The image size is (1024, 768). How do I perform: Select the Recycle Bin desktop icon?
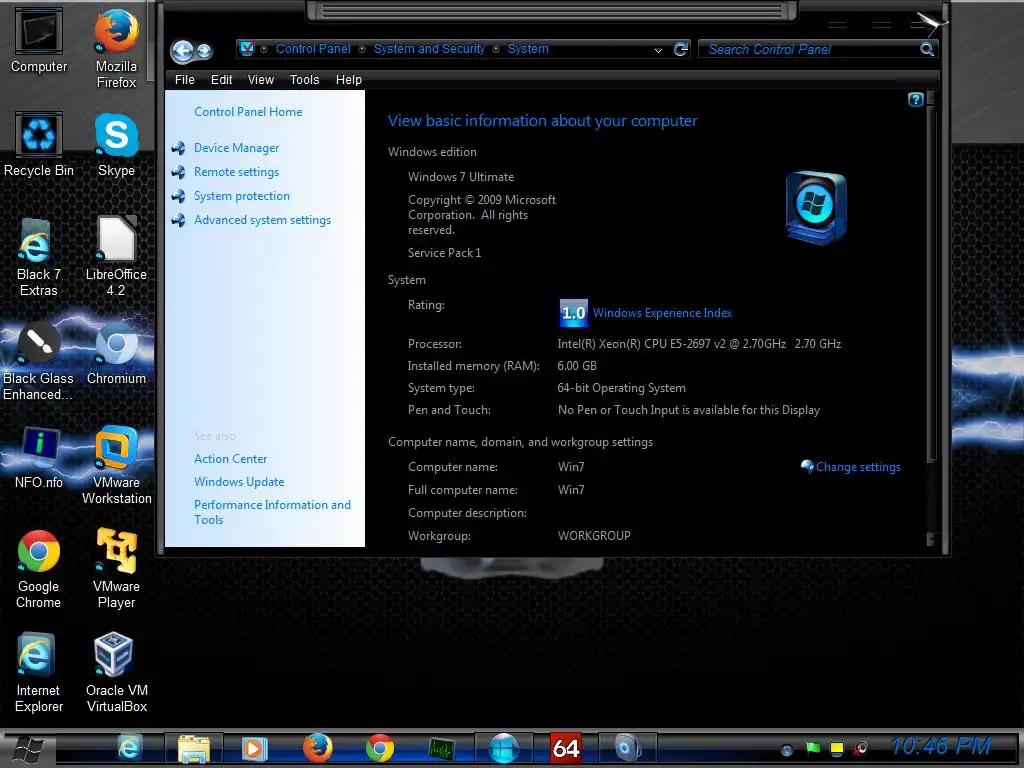click(x=39, y=144)
